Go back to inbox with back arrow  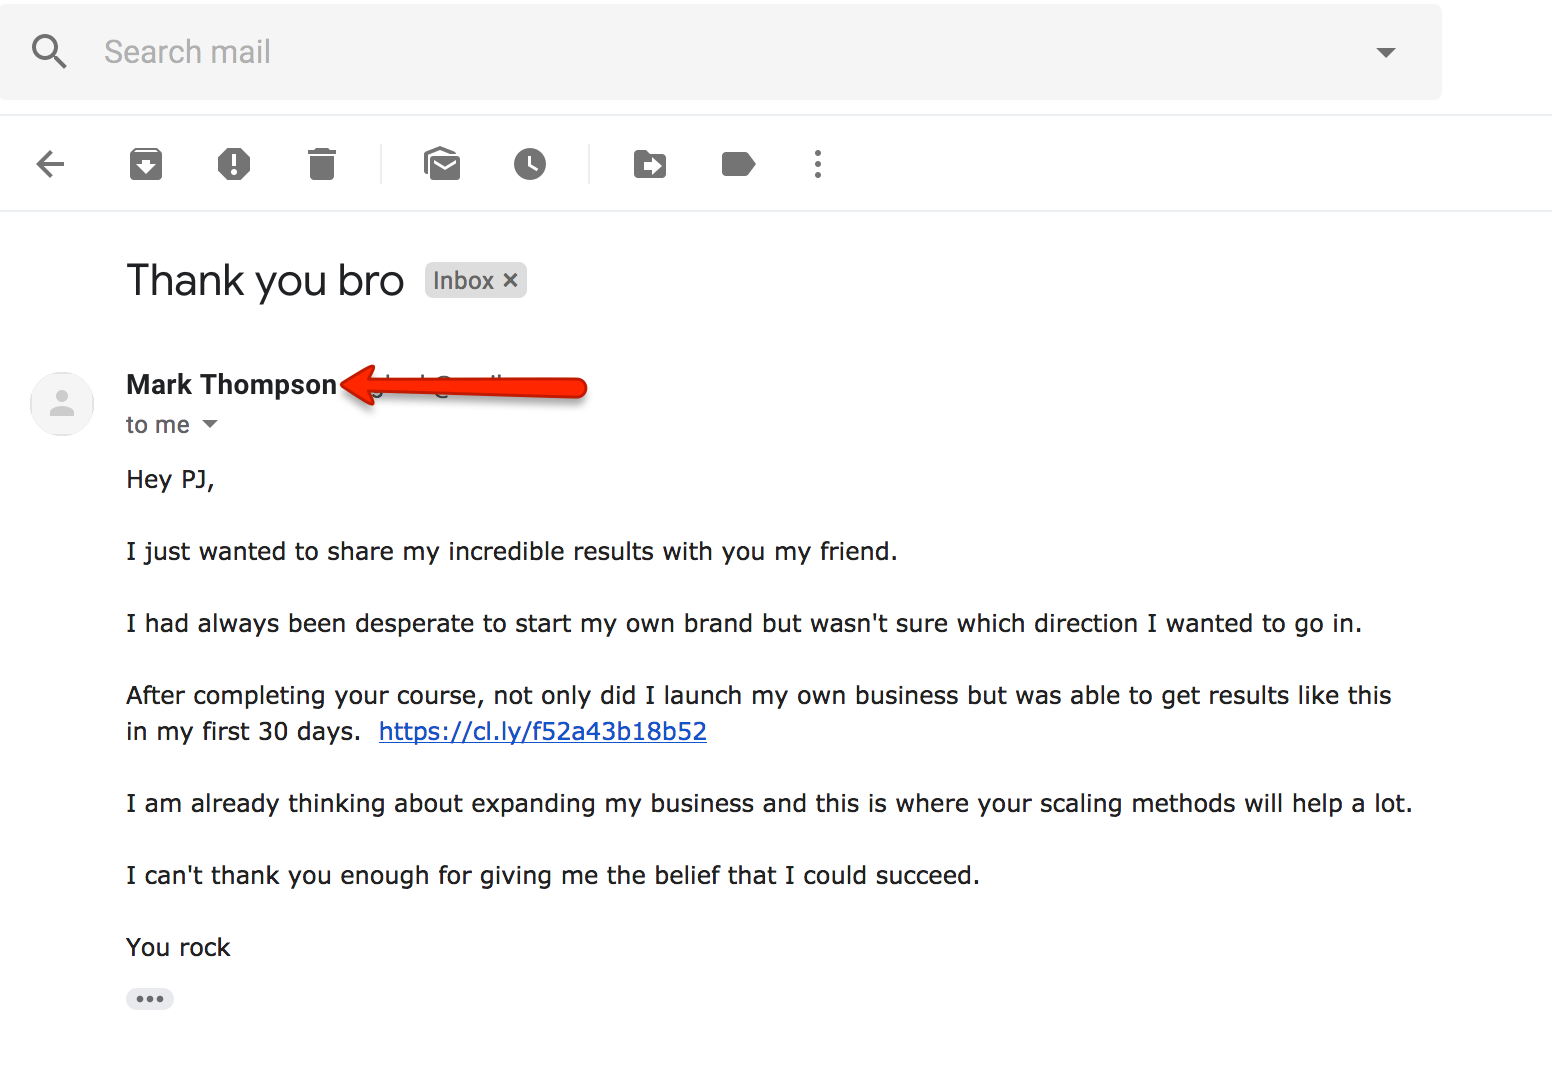point(50,164)
